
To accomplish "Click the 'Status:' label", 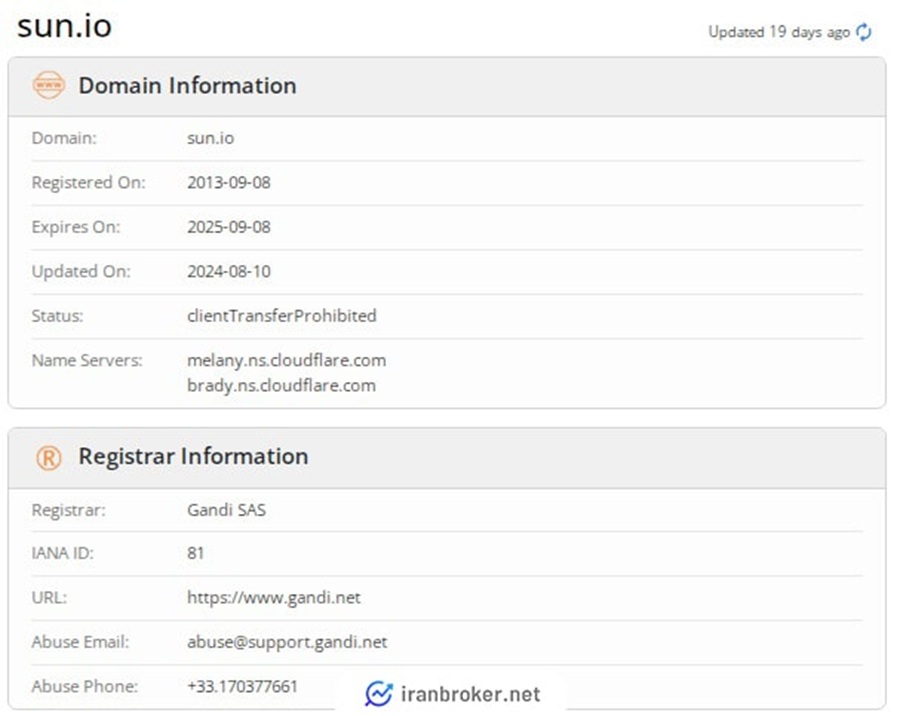I will pos(57,316).
